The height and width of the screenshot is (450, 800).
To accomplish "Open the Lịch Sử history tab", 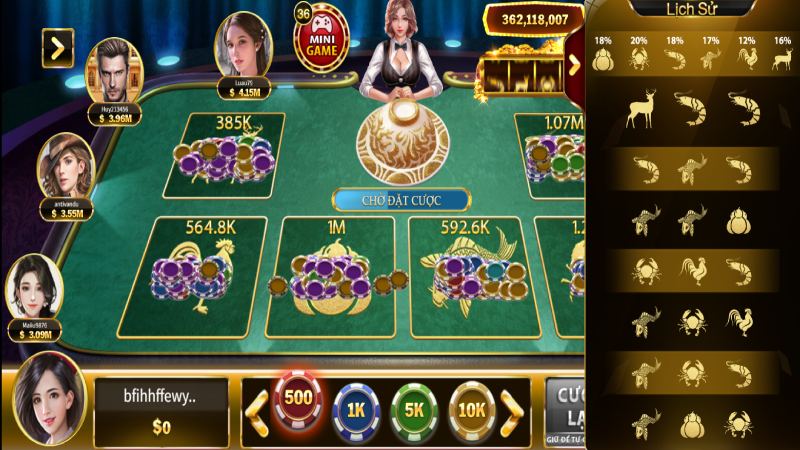I will point(691,10).
